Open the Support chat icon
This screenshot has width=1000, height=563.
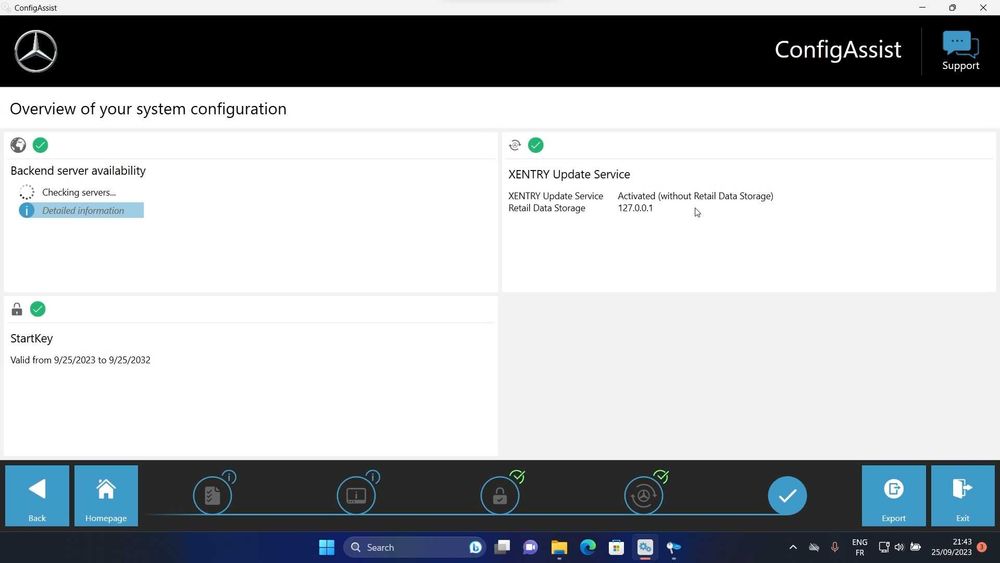coord(960,51)
